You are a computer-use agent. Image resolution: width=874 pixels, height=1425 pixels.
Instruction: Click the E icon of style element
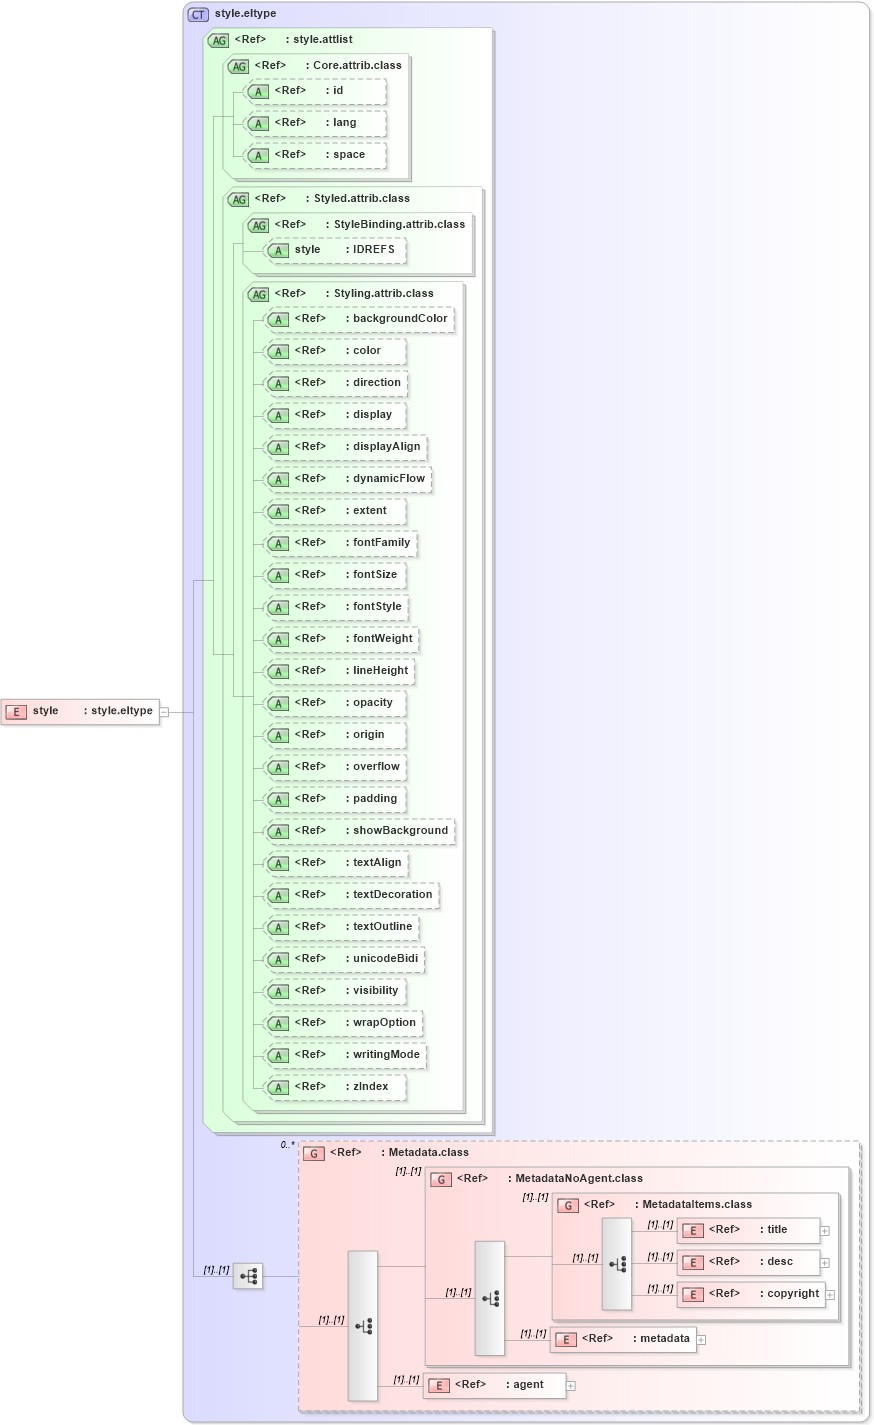(16, 712)
